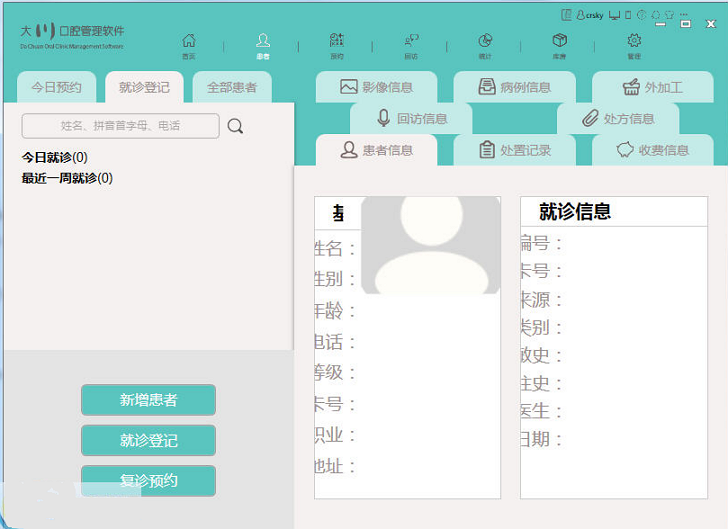Switch to 今日预约 tab
Image resolution: width=728 pixels, height=529 pixels.
[x=57, y=87]
